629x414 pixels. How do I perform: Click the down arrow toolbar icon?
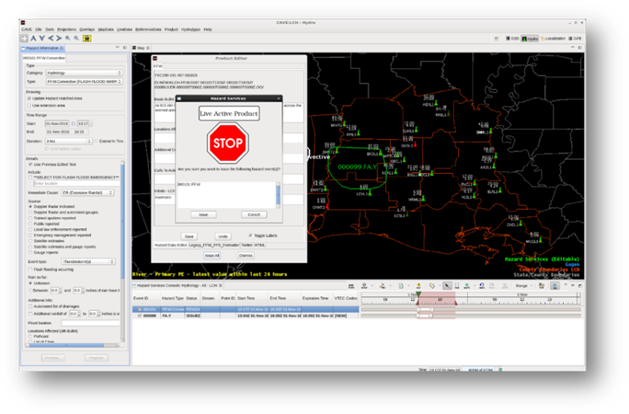coord(42,38)
